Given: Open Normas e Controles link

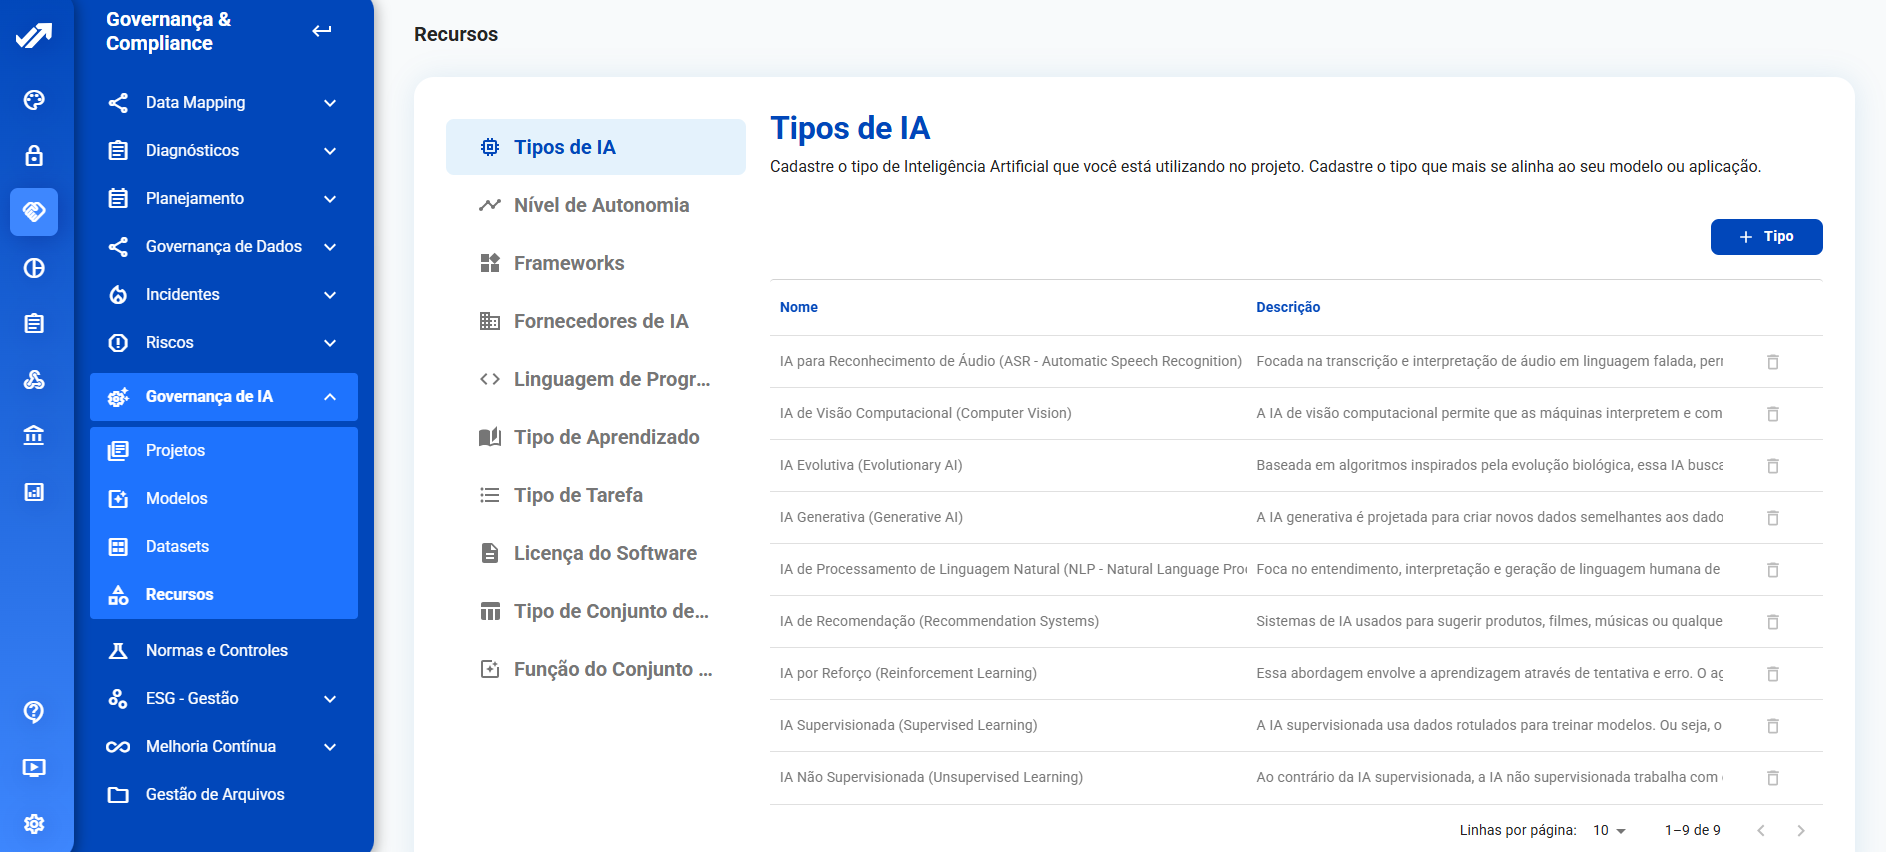Looking at the screenshot, I should pyautogui.click(x=216, y=651).
